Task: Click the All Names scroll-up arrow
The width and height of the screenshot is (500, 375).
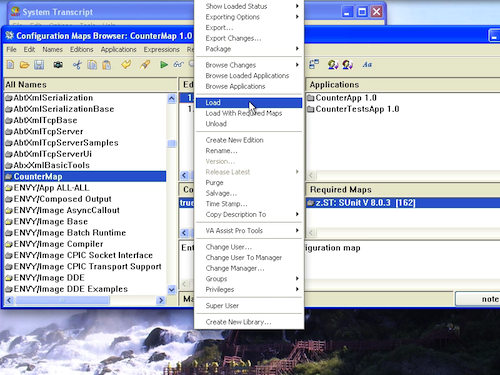Action: coord(172,98)
